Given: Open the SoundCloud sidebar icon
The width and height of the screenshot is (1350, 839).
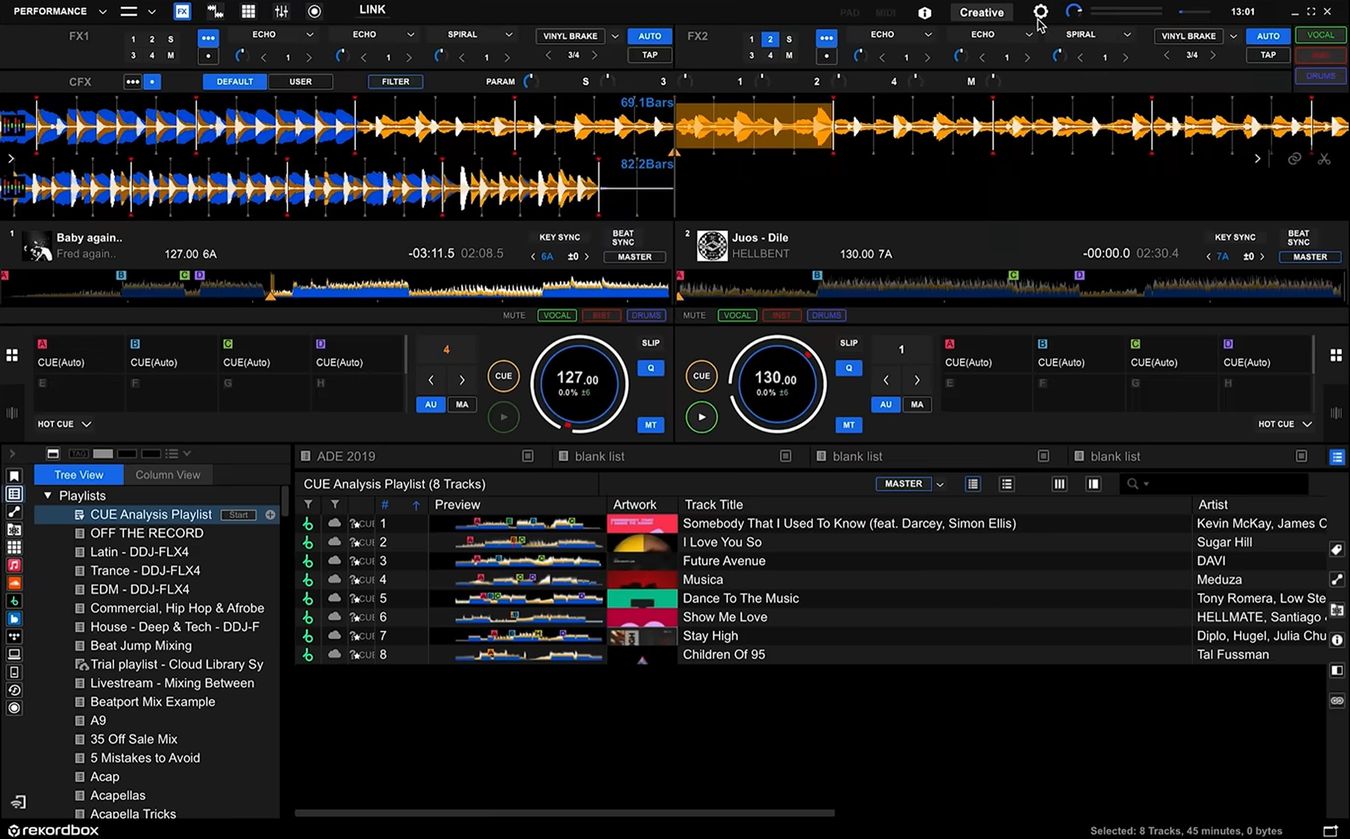Looking at the screenshot, I should coord(14,583).
